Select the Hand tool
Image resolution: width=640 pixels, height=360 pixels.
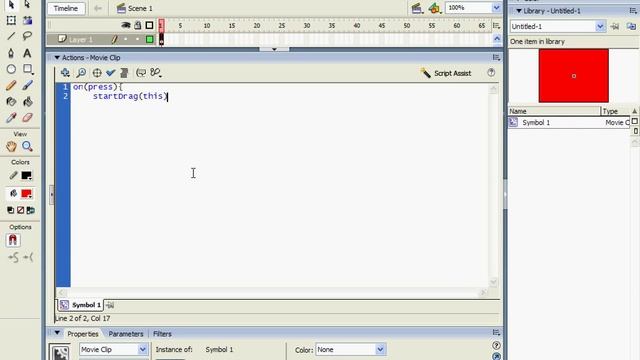[x=11, y=146]
